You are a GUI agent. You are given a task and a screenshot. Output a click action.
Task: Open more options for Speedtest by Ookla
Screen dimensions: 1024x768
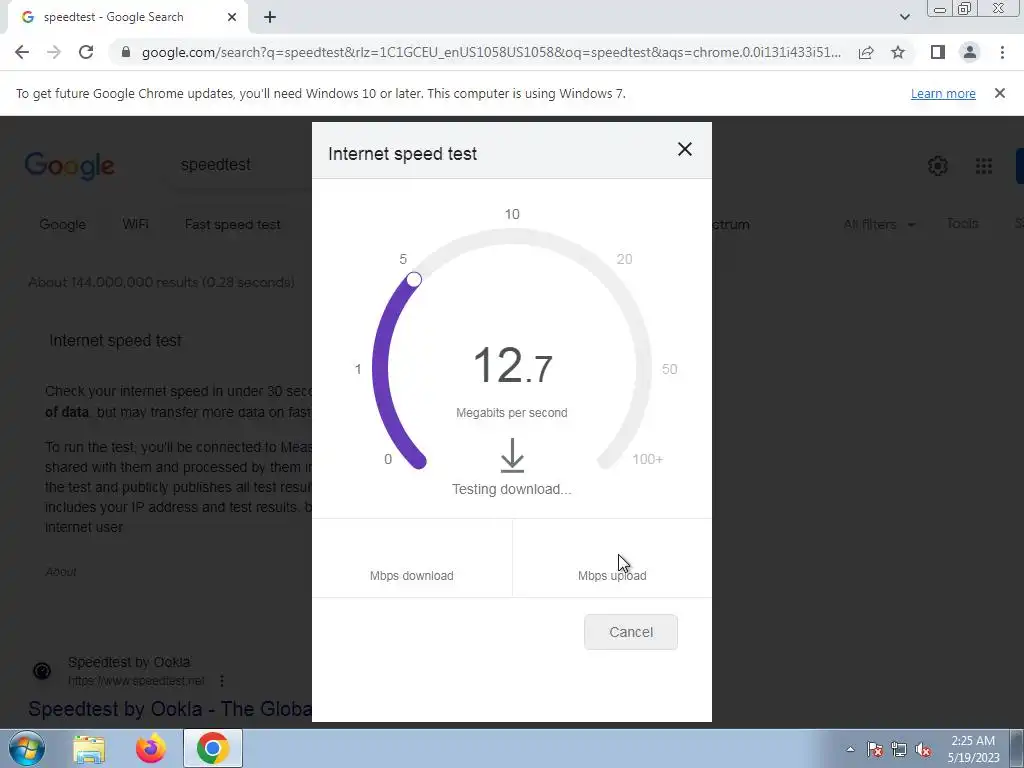[222, 680]
